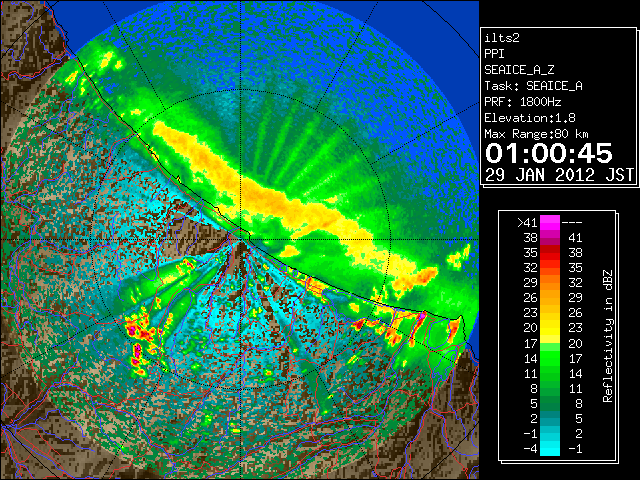The width and height of the screenshot is (640, 480).
Task: Select the "Elevation:1.8" value
Action: click(530, 118)
